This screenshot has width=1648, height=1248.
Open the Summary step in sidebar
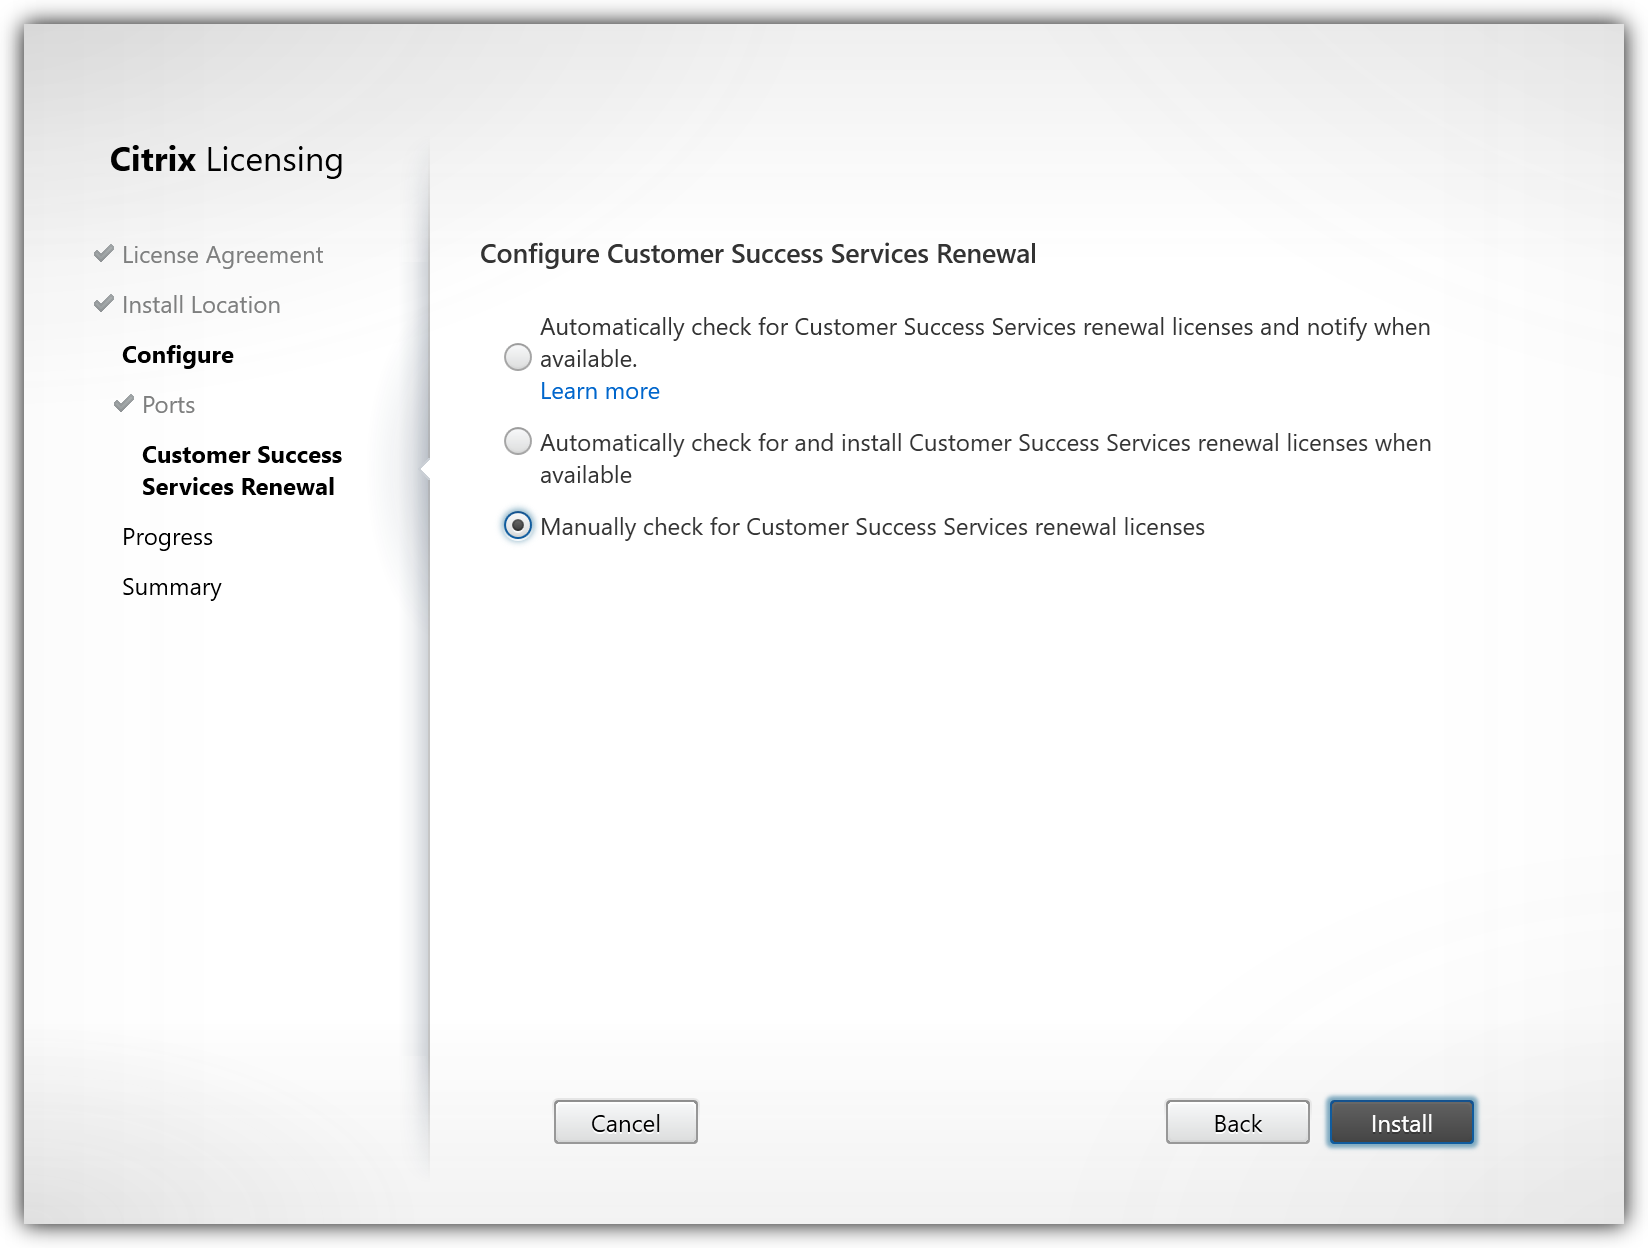(171, 587)
